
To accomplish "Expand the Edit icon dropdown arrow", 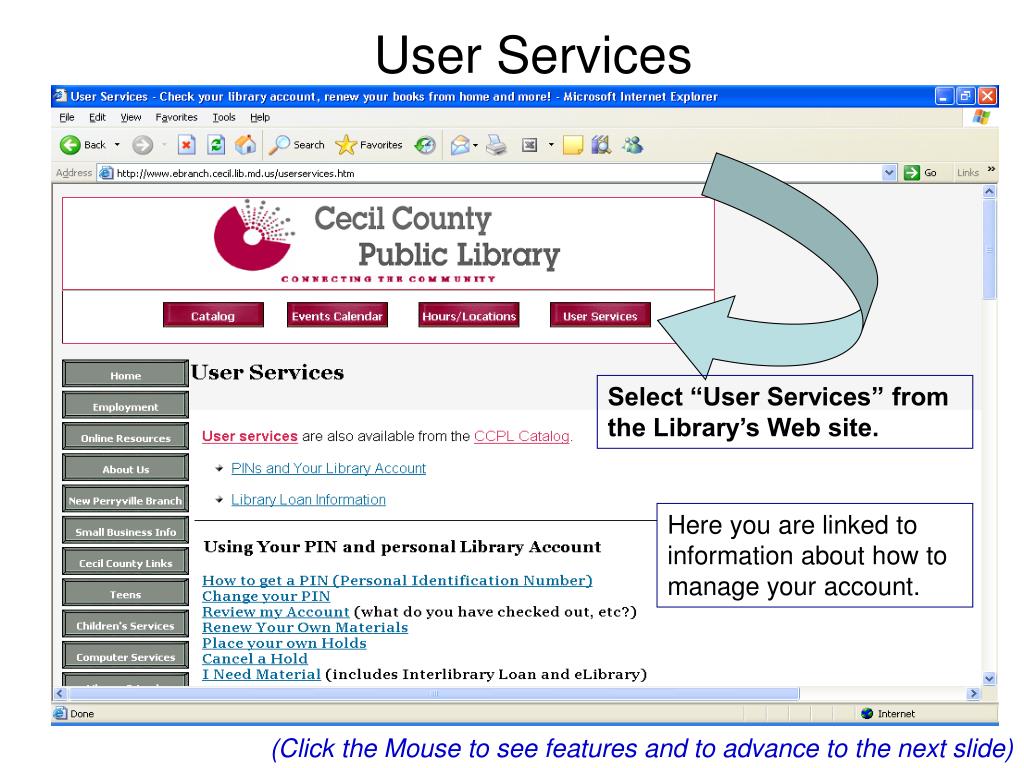I will pos(551,144).
